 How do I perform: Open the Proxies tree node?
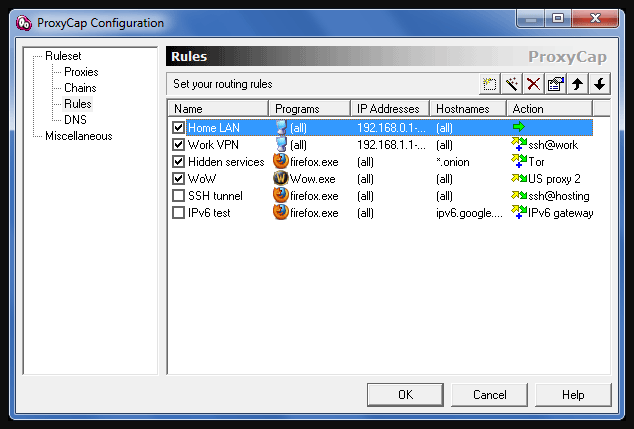(81, 72)
